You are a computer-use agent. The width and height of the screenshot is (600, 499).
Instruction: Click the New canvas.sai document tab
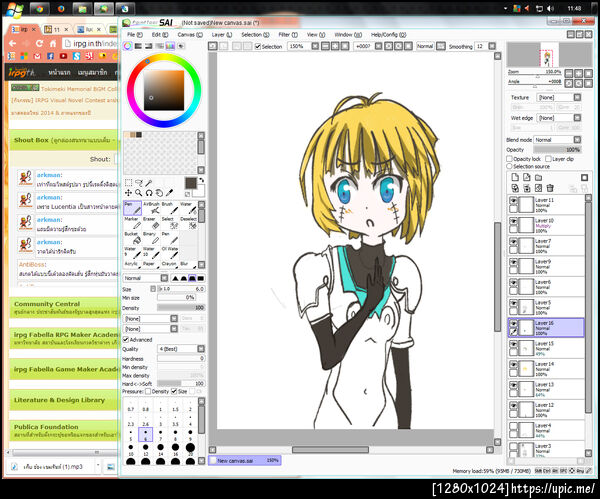[x=245, y=460]
